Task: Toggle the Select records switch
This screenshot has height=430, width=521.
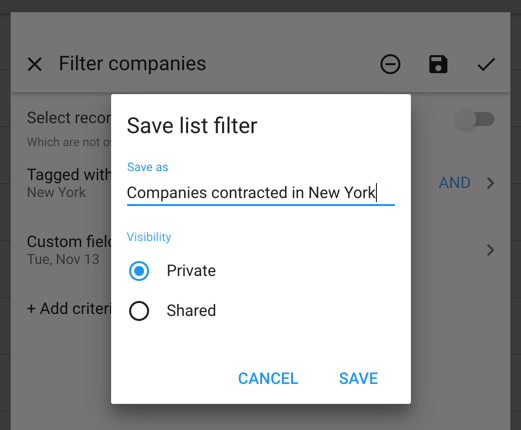Action: 475,119
